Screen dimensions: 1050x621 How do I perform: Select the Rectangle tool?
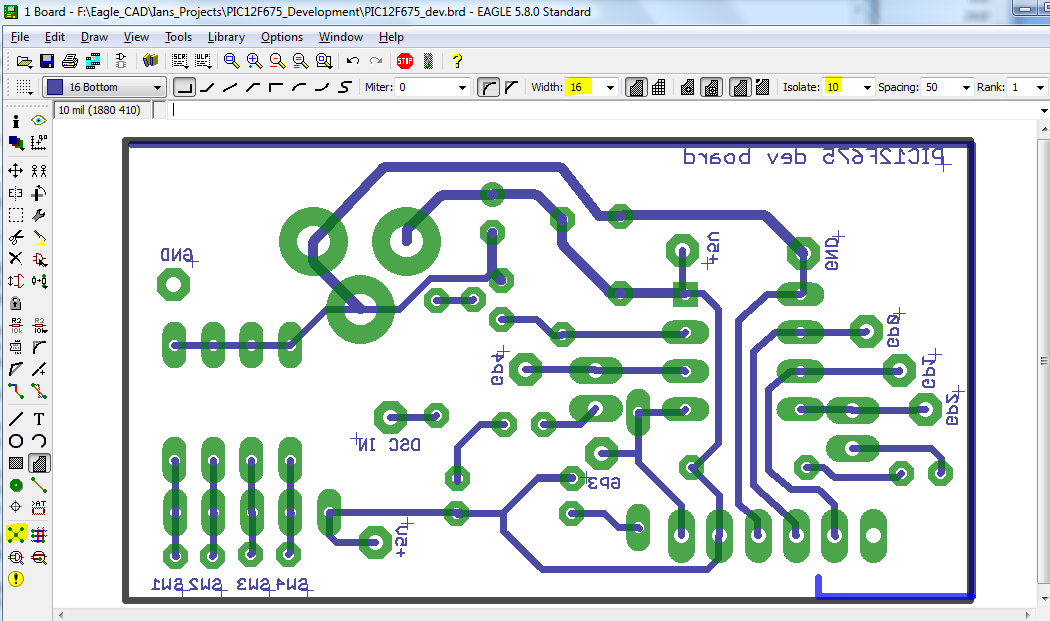16,463
